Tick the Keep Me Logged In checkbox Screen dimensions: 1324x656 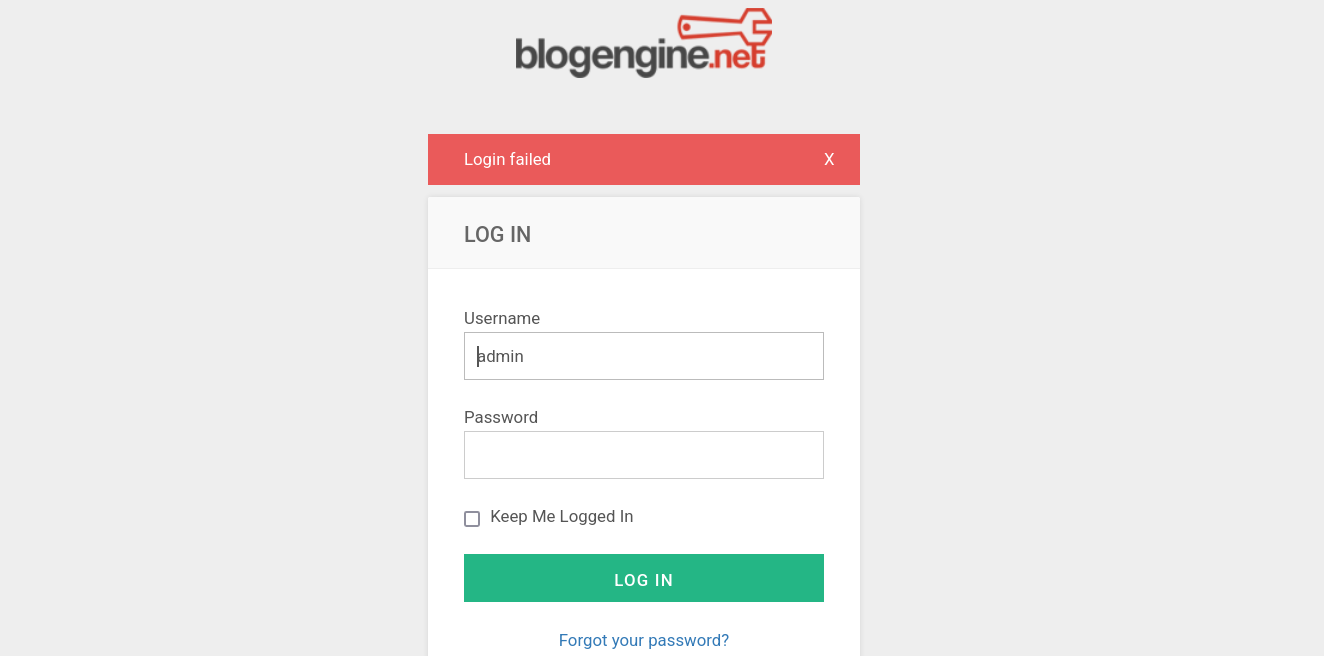(472, 518)
